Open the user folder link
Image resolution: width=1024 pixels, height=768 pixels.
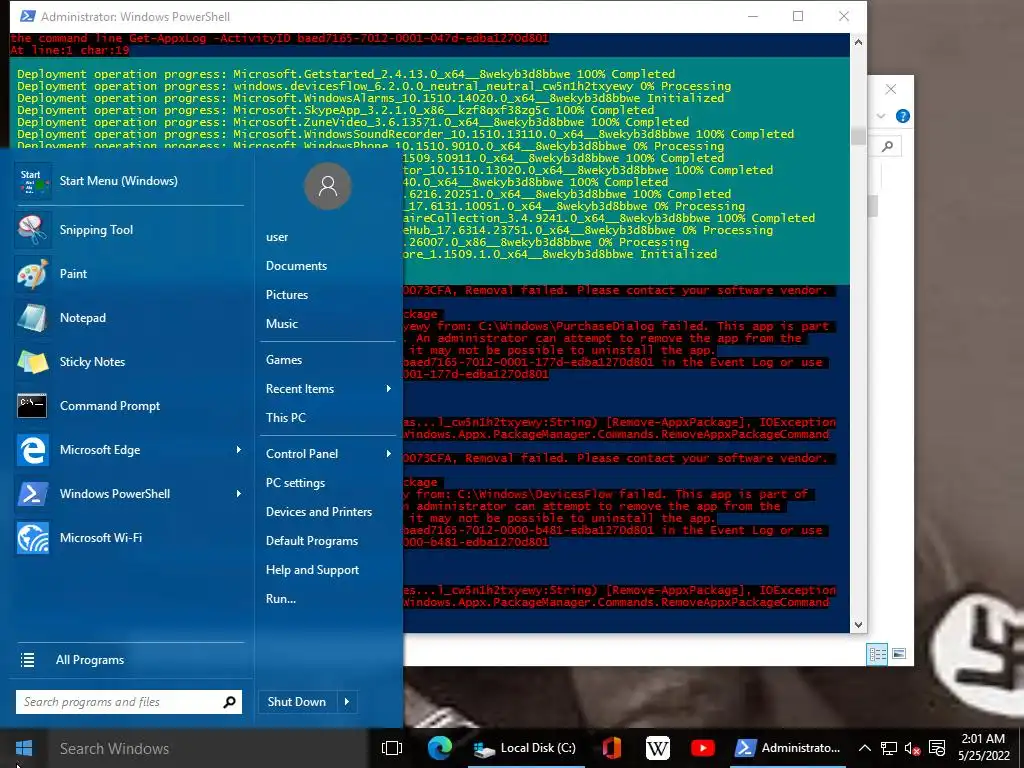[x=277, y=237]
